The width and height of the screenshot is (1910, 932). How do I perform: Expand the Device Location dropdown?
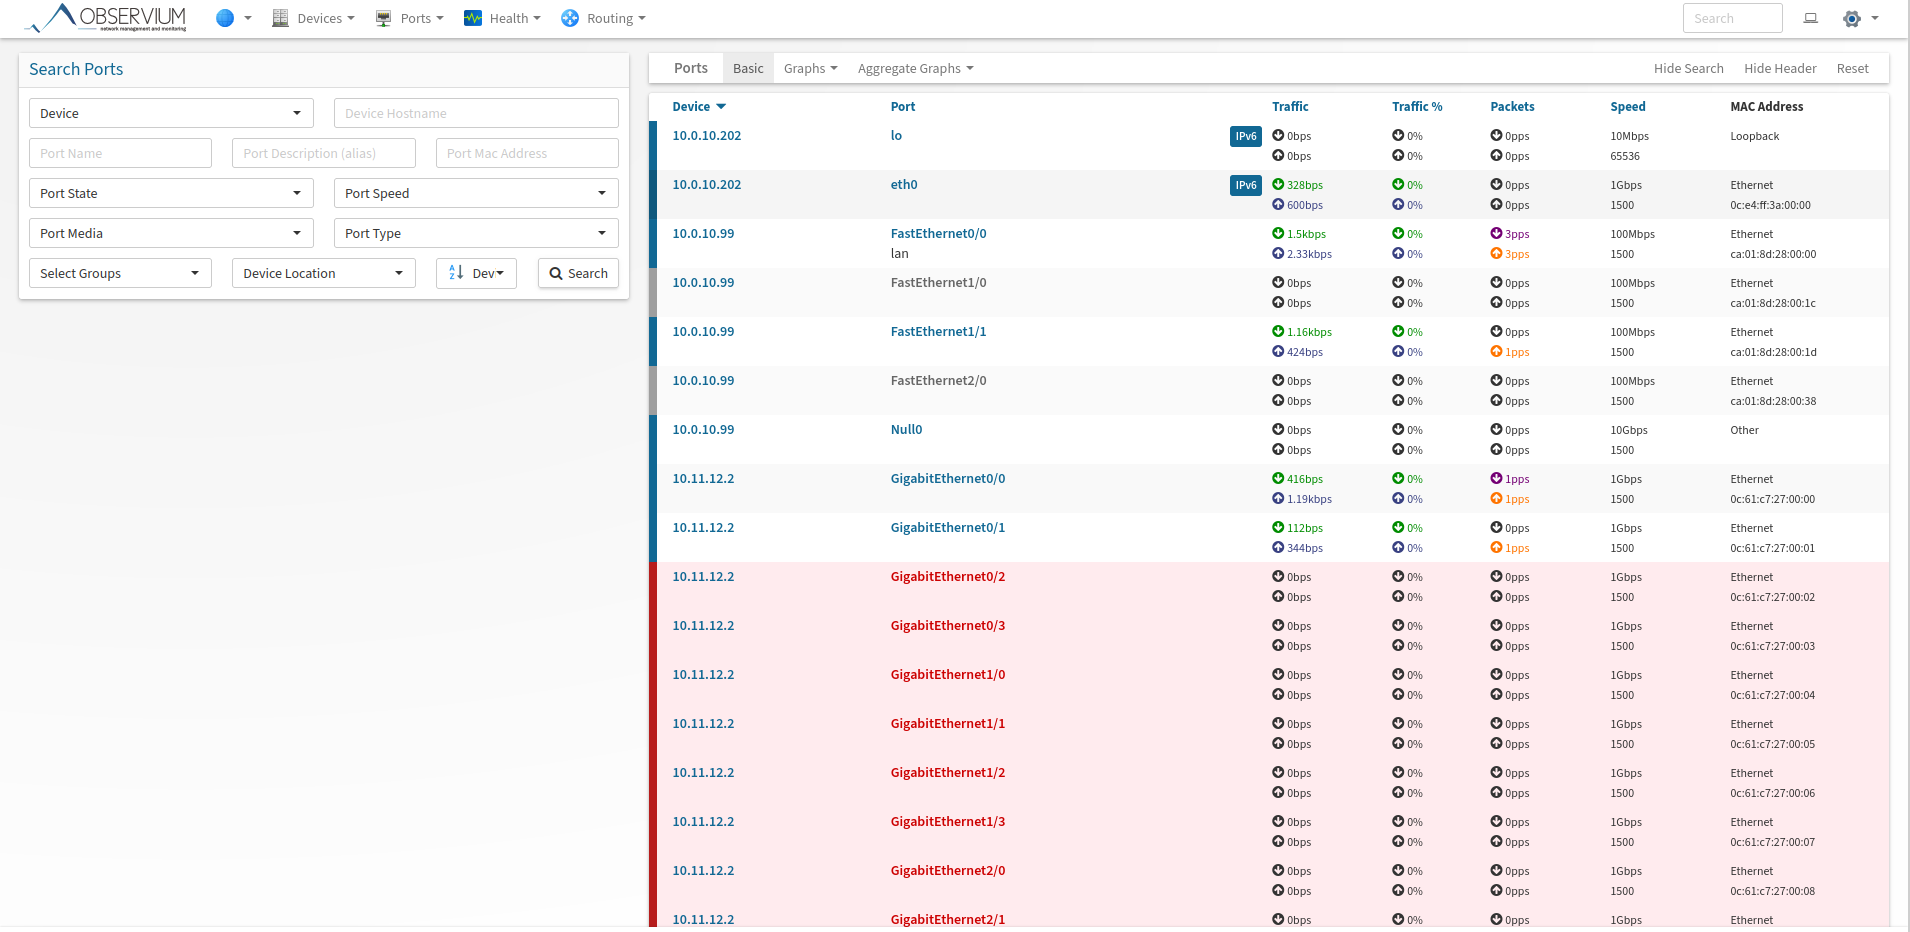pyautogui.click(x=323, y=273)
